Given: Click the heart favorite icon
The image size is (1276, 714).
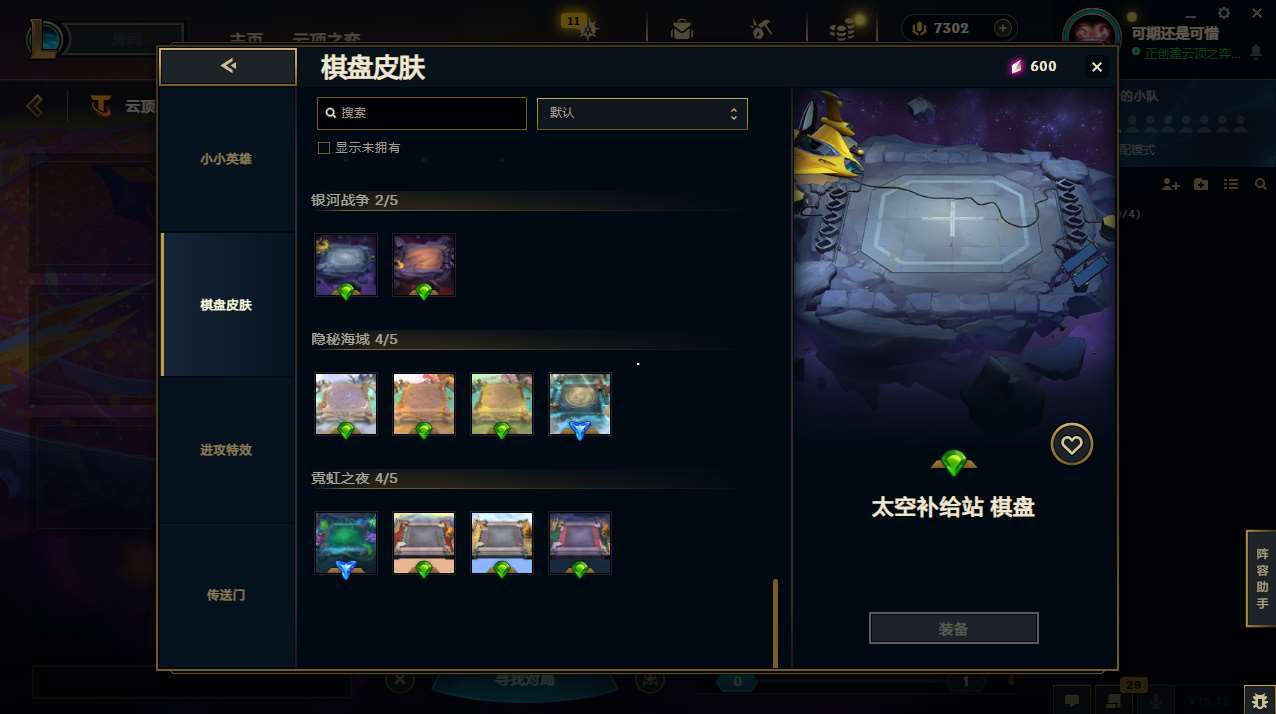Looking at the screenshot, I should click(1072, 444).
